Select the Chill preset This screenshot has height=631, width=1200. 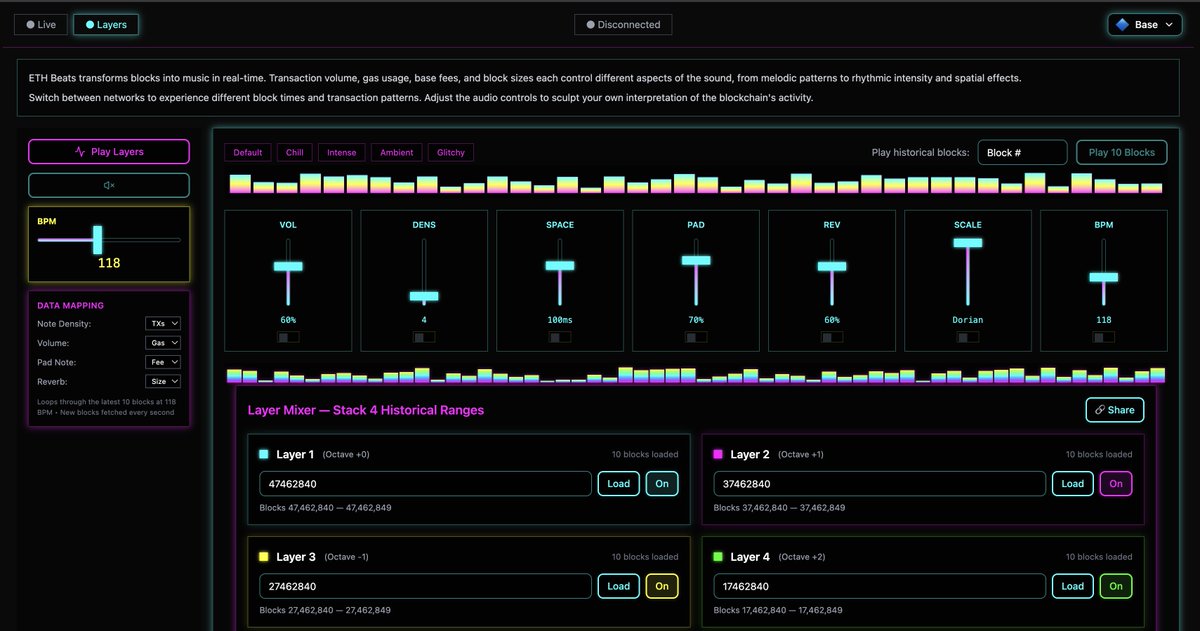pos(295,152)
